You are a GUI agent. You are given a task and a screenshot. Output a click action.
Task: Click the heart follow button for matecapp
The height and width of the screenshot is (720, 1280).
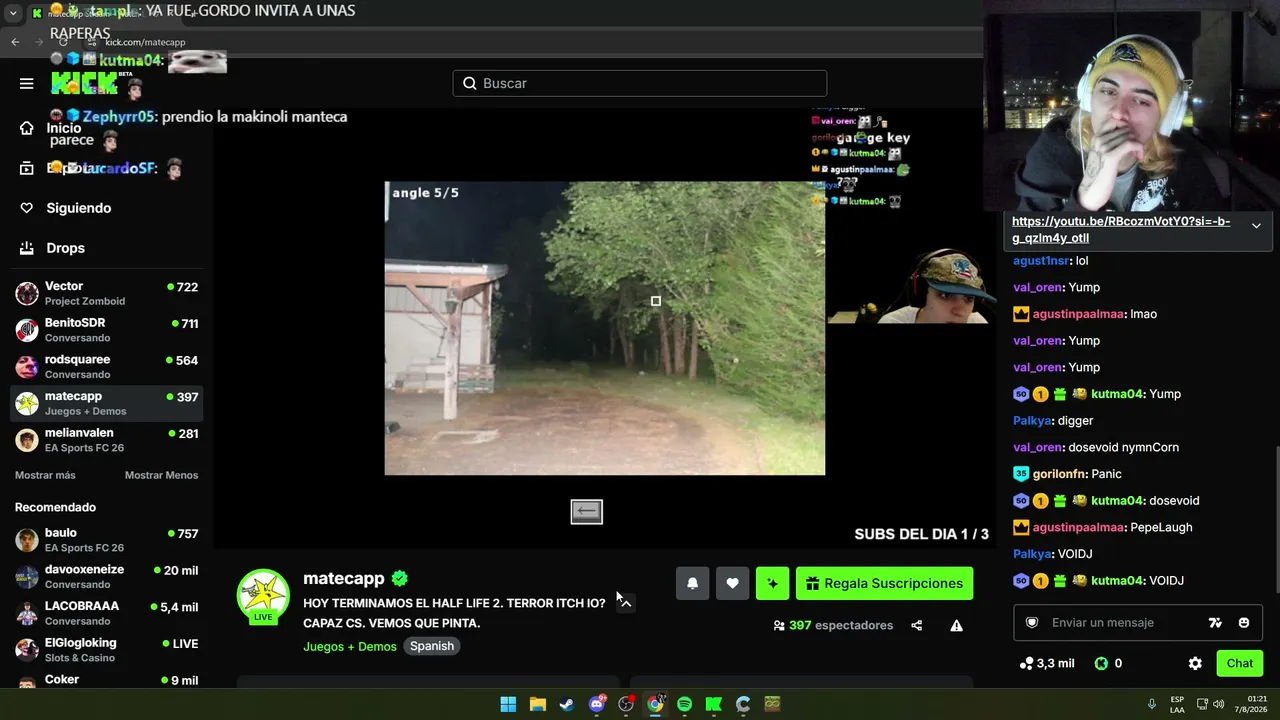(732, 583)
